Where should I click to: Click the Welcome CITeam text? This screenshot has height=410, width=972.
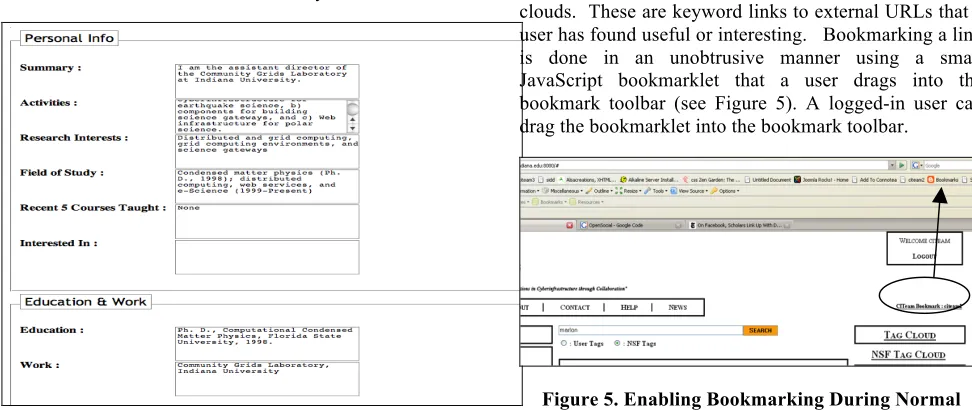click(x=924, y=241)
